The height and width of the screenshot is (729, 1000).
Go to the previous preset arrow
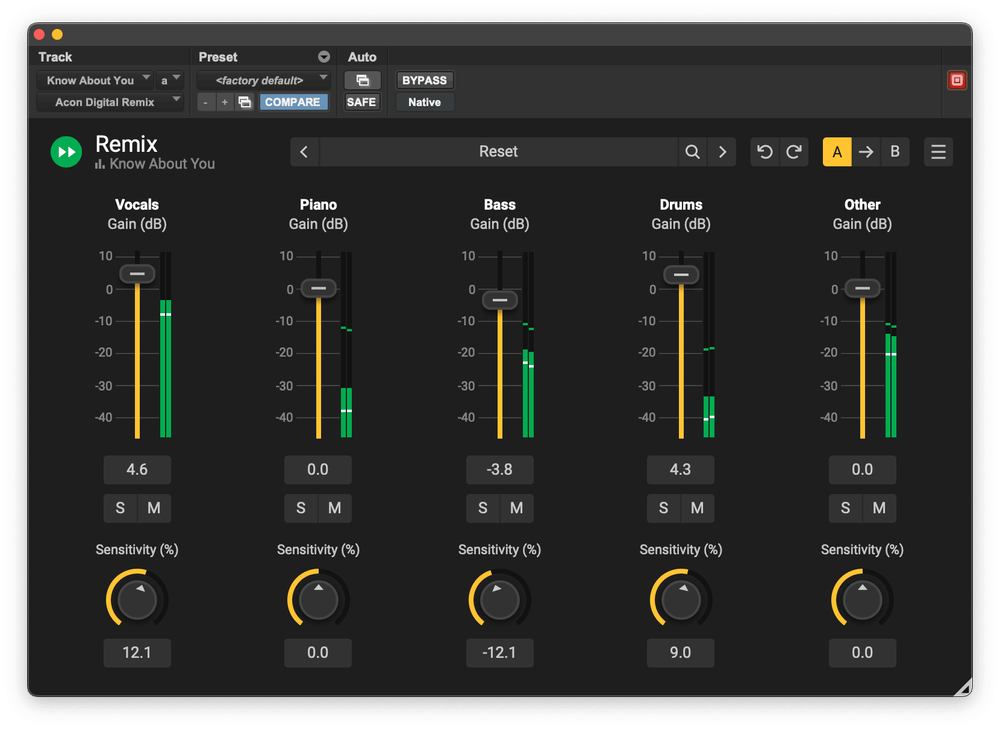pyautogui.click(x=304, y=152)
